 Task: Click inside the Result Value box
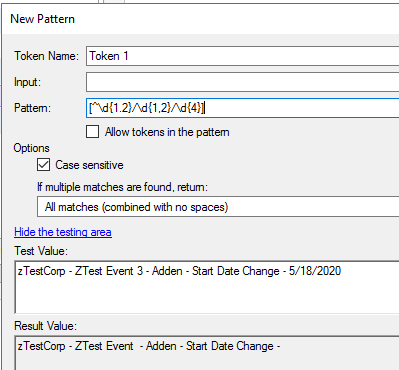point(207,353)
